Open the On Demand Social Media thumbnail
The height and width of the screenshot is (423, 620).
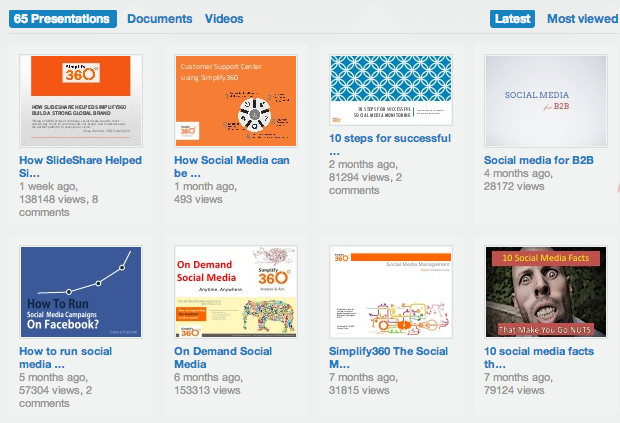click(x=236, y=292)
